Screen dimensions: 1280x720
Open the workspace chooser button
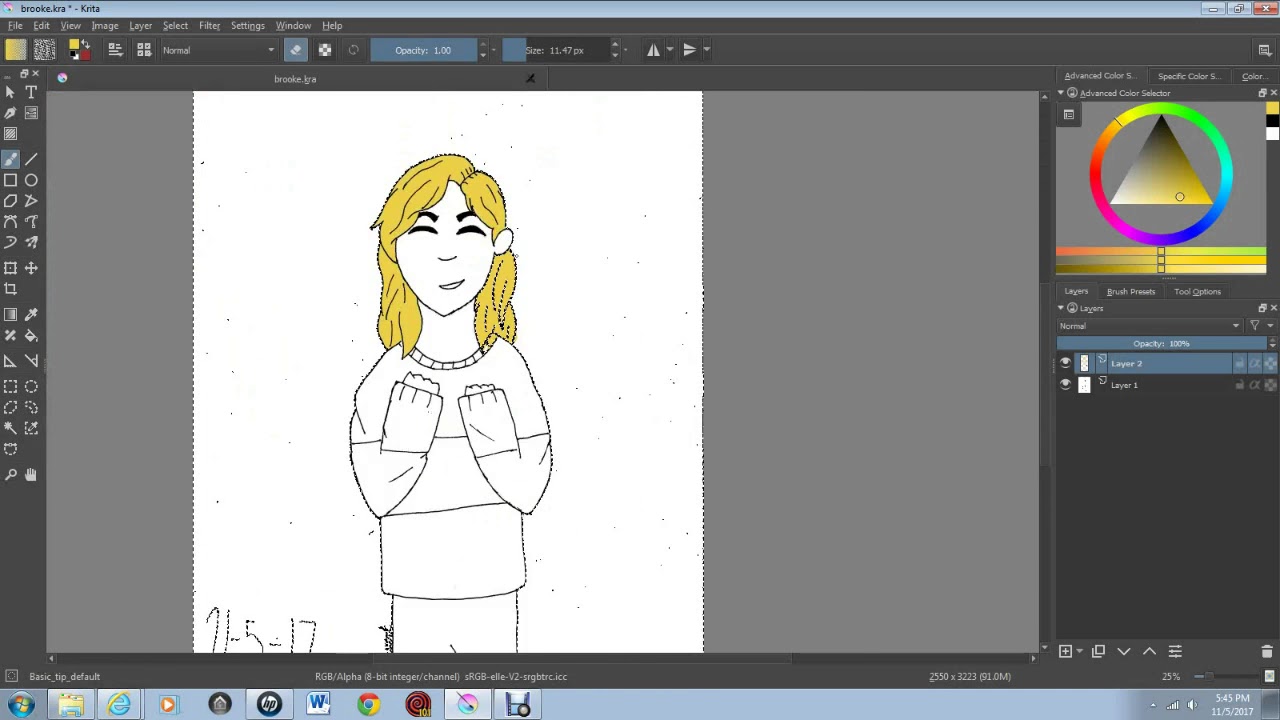click(1265, 50)
